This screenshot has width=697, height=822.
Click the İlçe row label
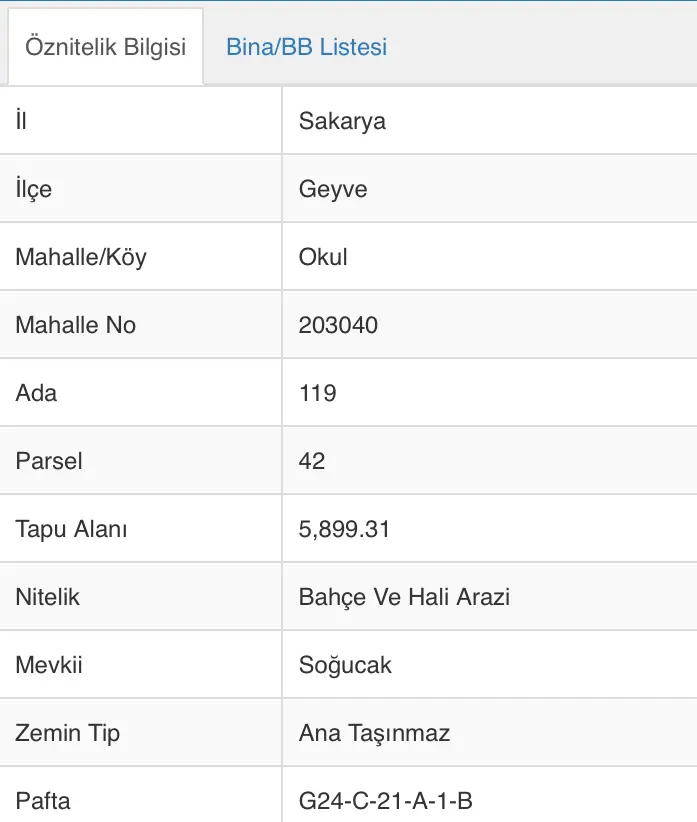tap(34, 189)
